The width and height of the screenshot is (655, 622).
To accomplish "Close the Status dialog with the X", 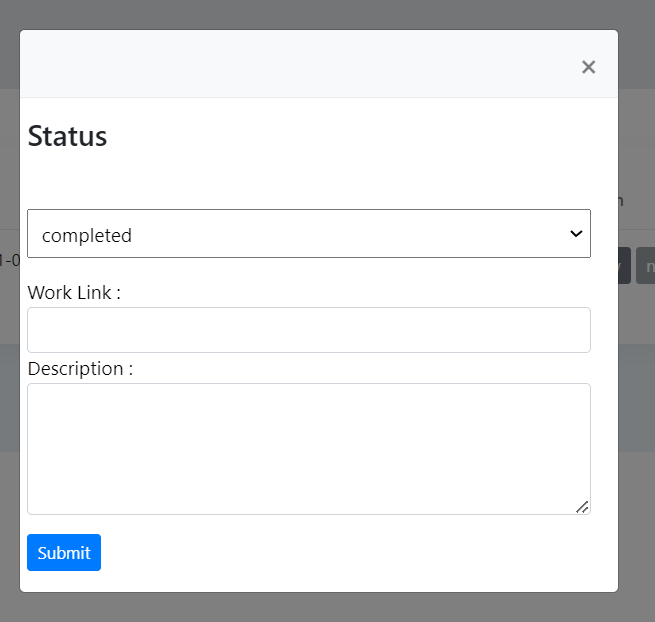I will tap(588, 67).
